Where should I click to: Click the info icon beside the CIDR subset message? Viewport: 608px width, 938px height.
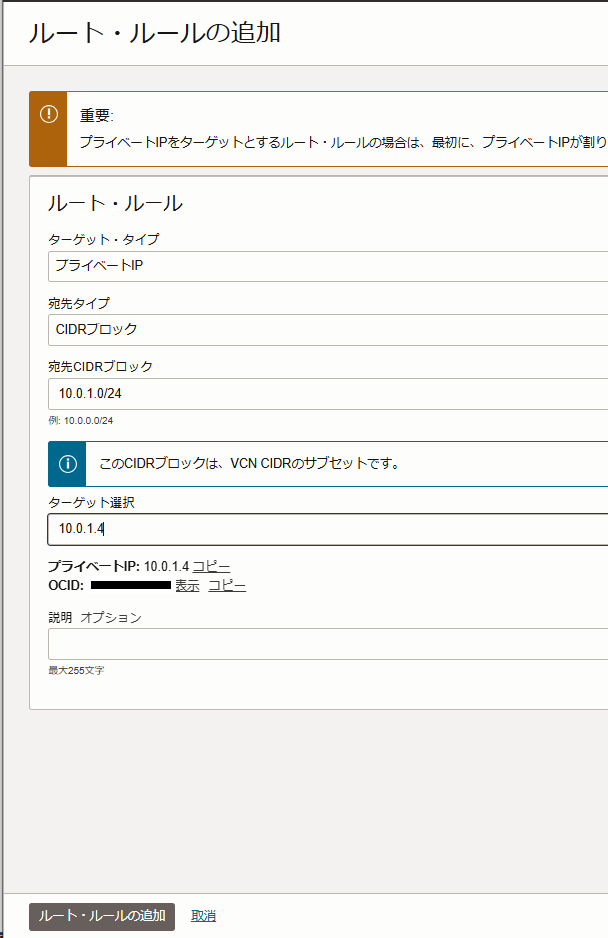pyautogui.click(x=66, y=463)
